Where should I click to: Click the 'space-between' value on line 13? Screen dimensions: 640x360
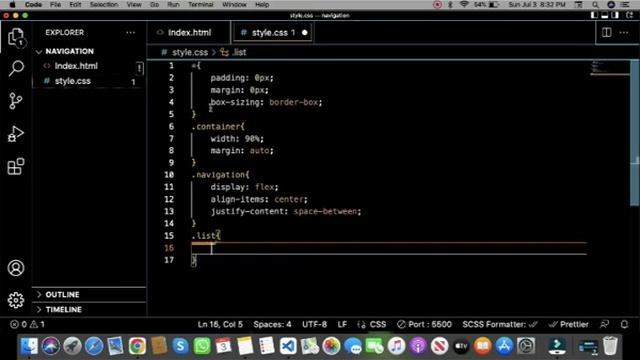tap(325, 211)
